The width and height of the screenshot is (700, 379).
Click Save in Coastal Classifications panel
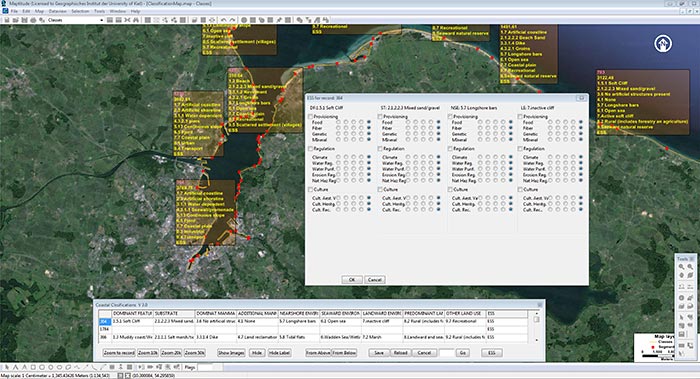pyautogui.click(x=379, y=353)
